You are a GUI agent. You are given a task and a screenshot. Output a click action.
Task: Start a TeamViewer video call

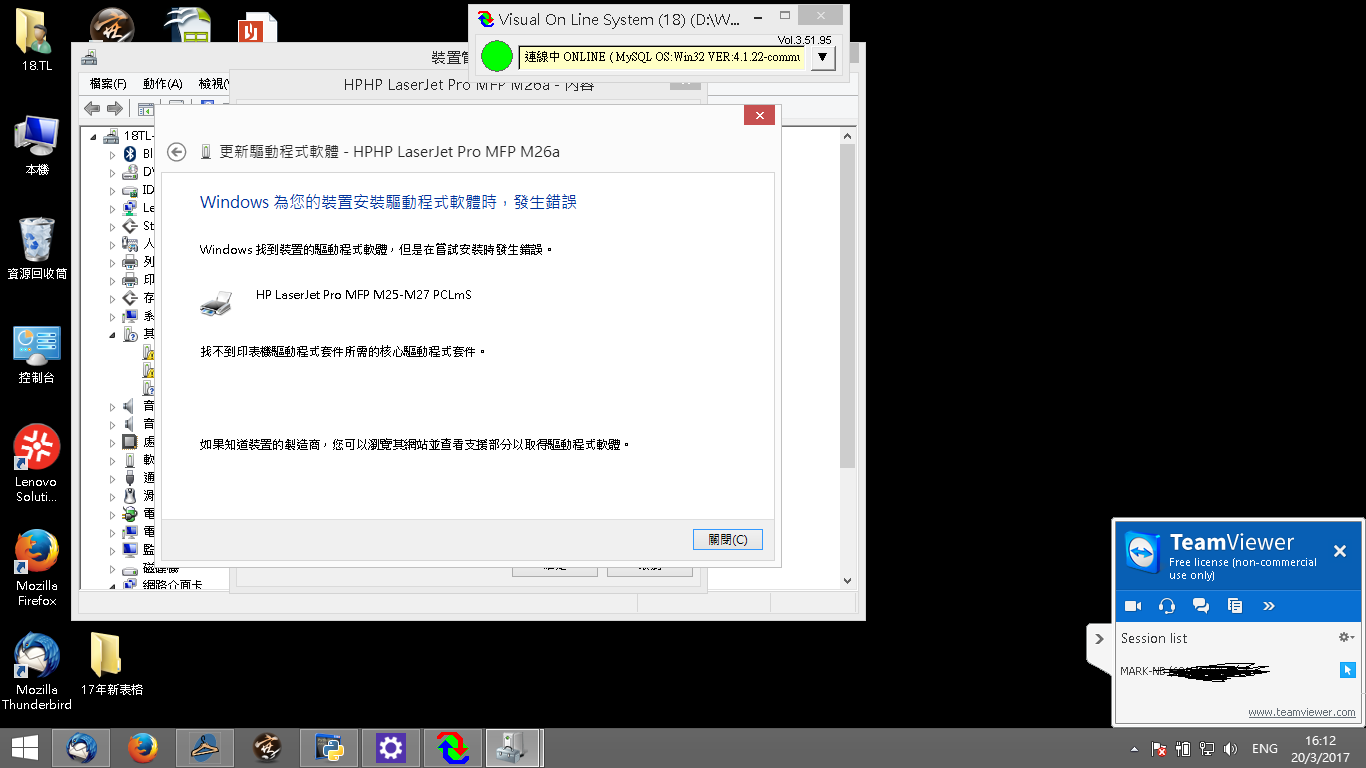tap(1133, 606)
